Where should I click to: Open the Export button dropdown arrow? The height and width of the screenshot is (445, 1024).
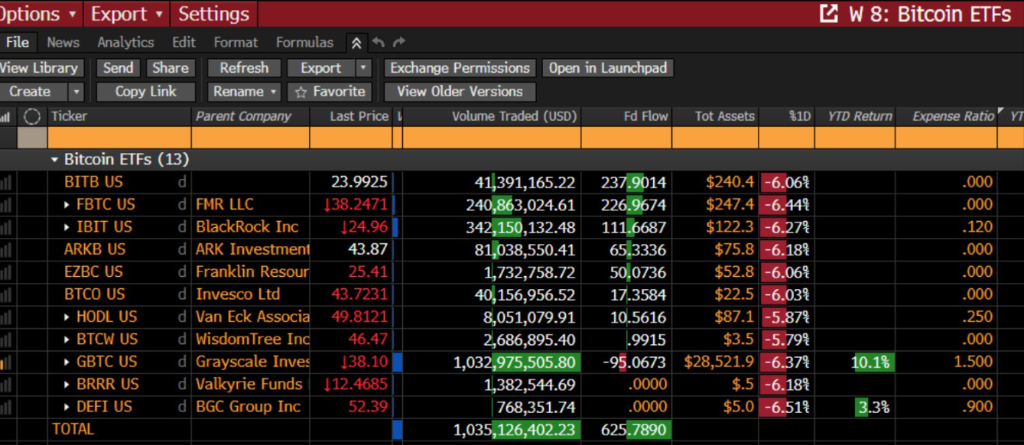364,69
